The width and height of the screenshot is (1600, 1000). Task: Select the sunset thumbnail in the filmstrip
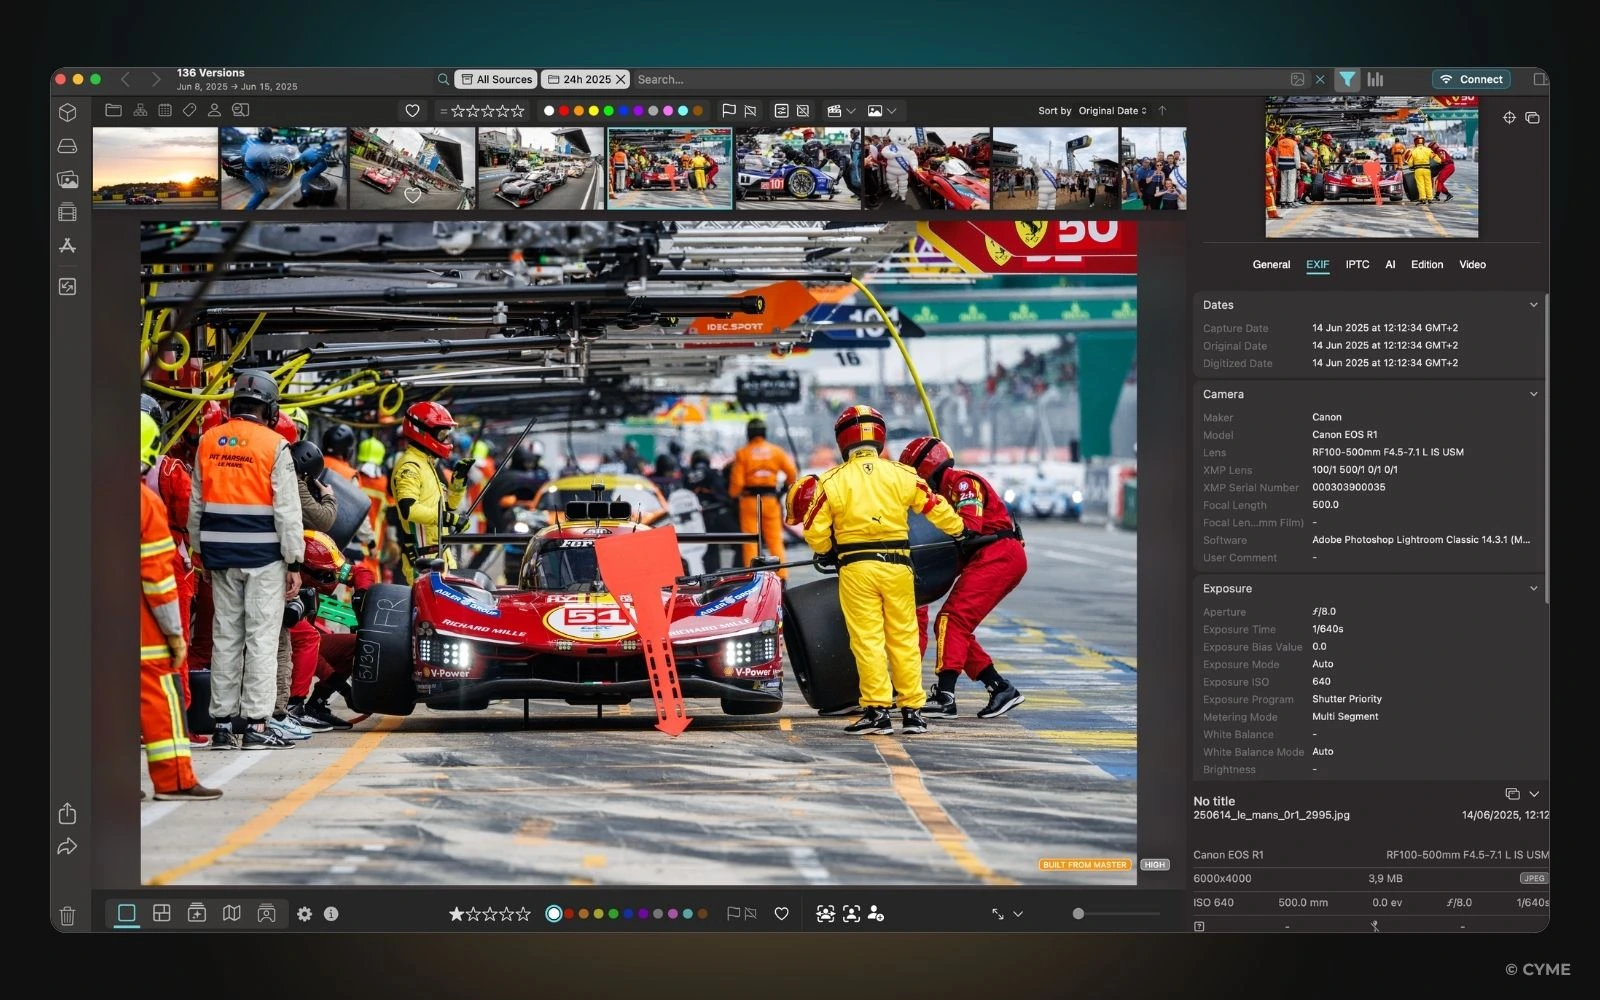point(155,168)
